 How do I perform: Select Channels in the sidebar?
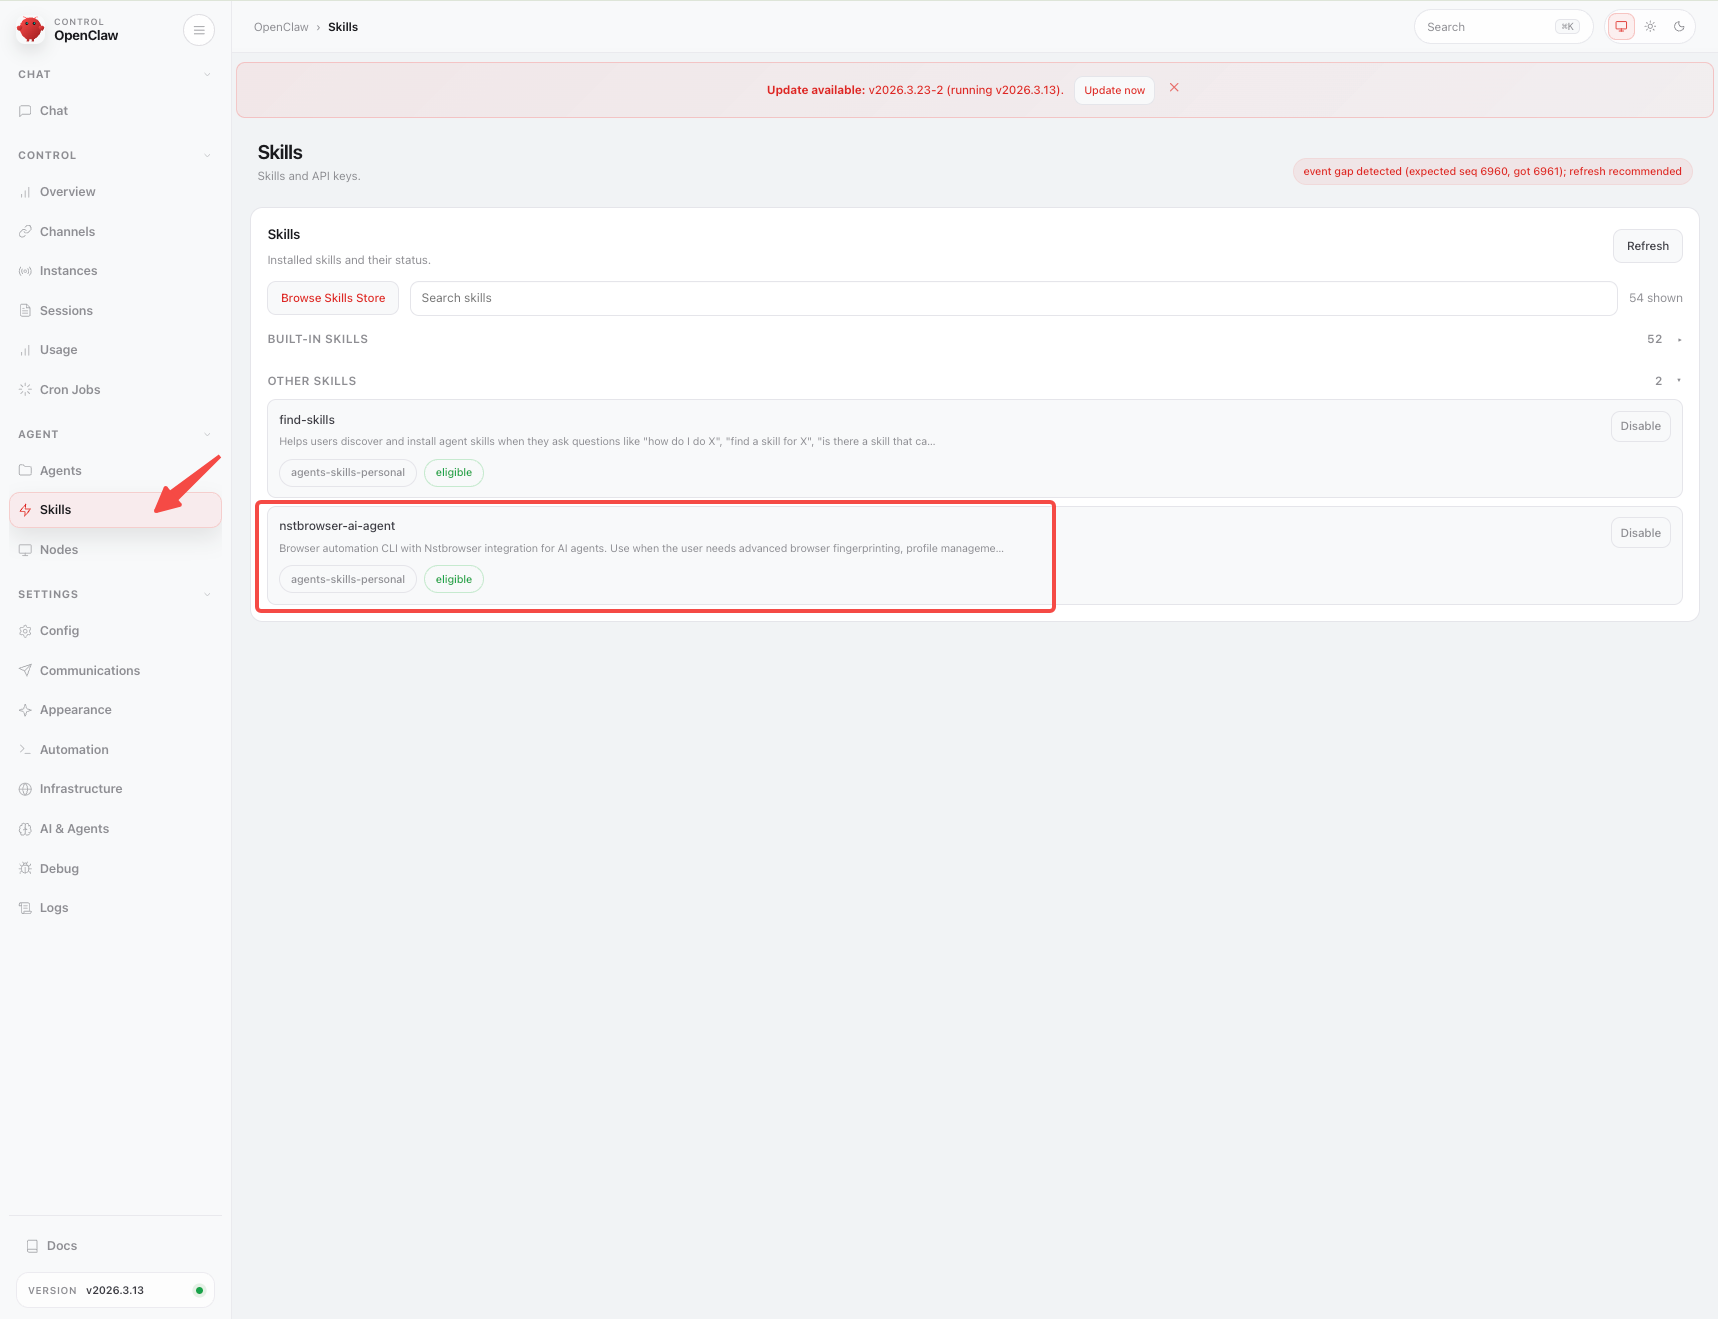pyautogui.click(x=66, y=231)
